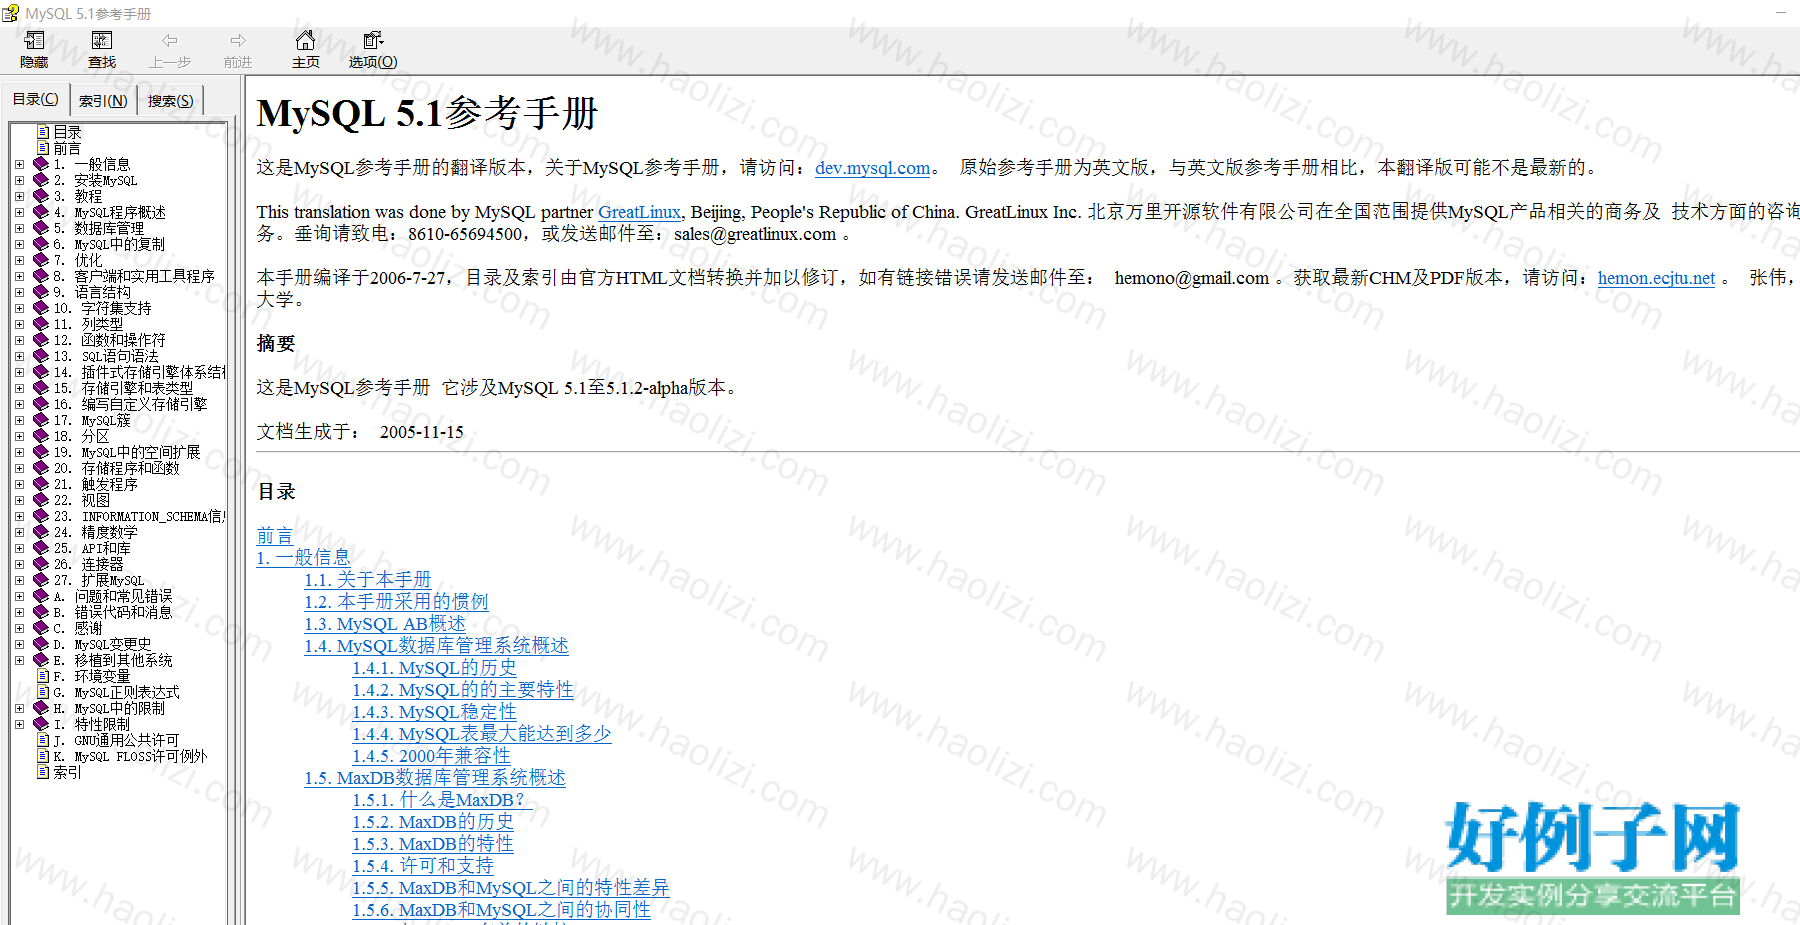Expand the 17. MySQL簇 tree node
The image size is (1800, 925).
click(x=19, y=420)
